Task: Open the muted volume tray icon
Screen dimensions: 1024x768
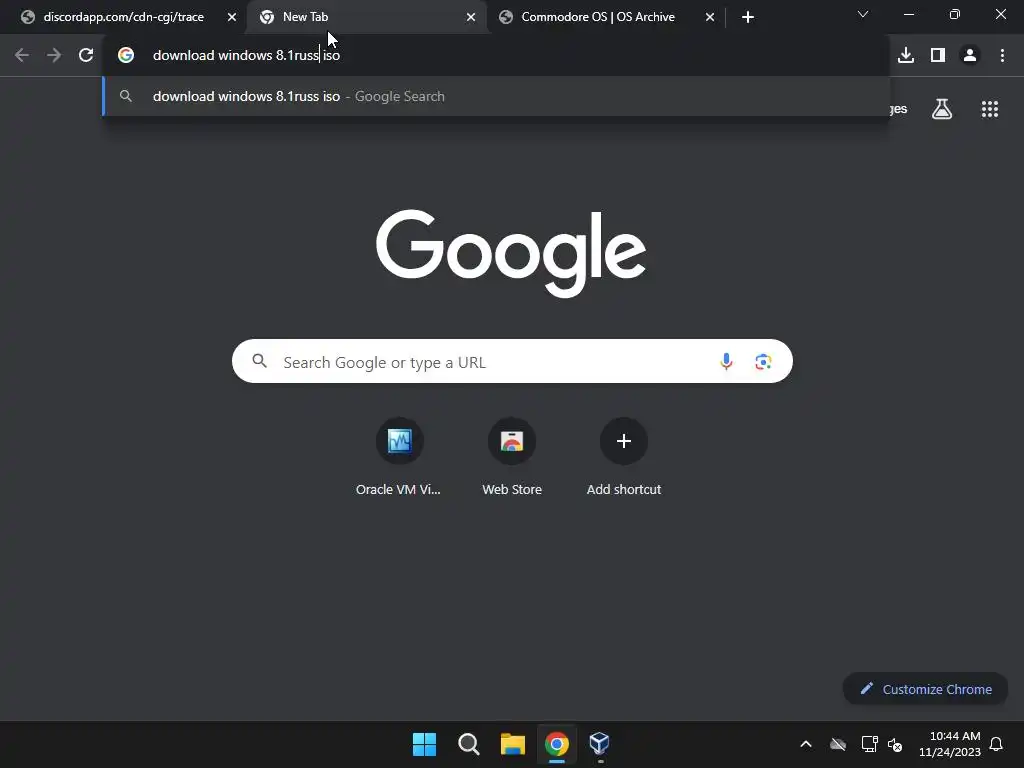Action: (895, 744)
